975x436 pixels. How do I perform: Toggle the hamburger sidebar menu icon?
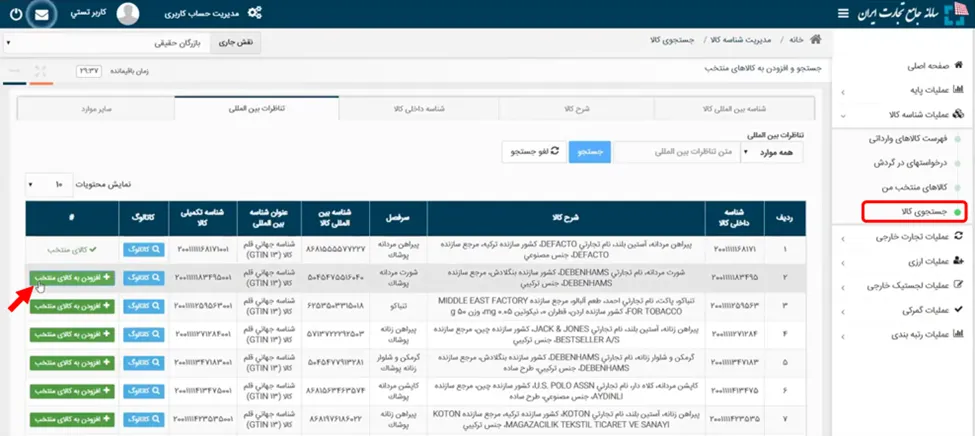point(843,14)
